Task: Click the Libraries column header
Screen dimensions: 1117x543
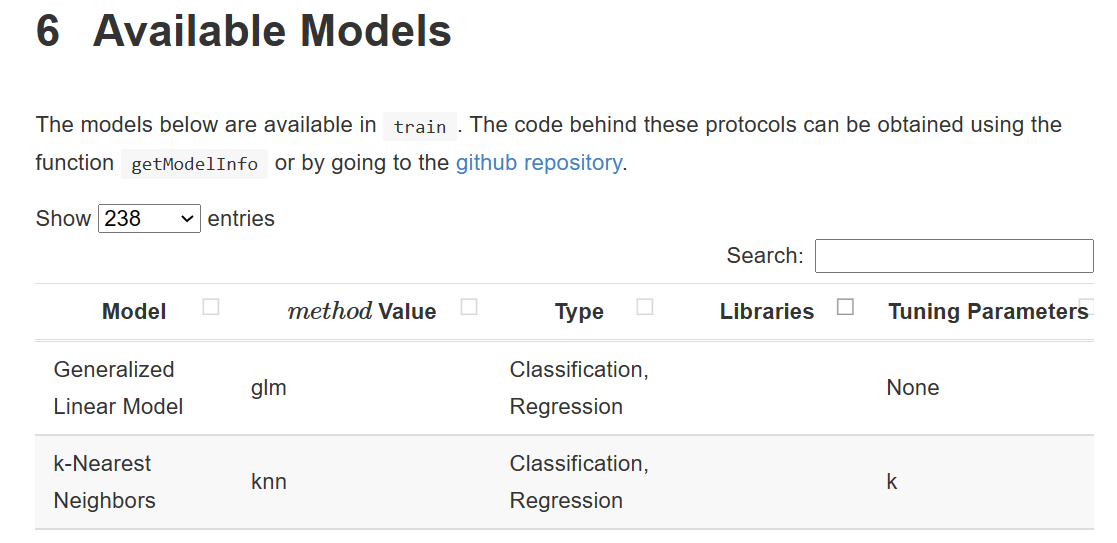Action: click(767, 311)
